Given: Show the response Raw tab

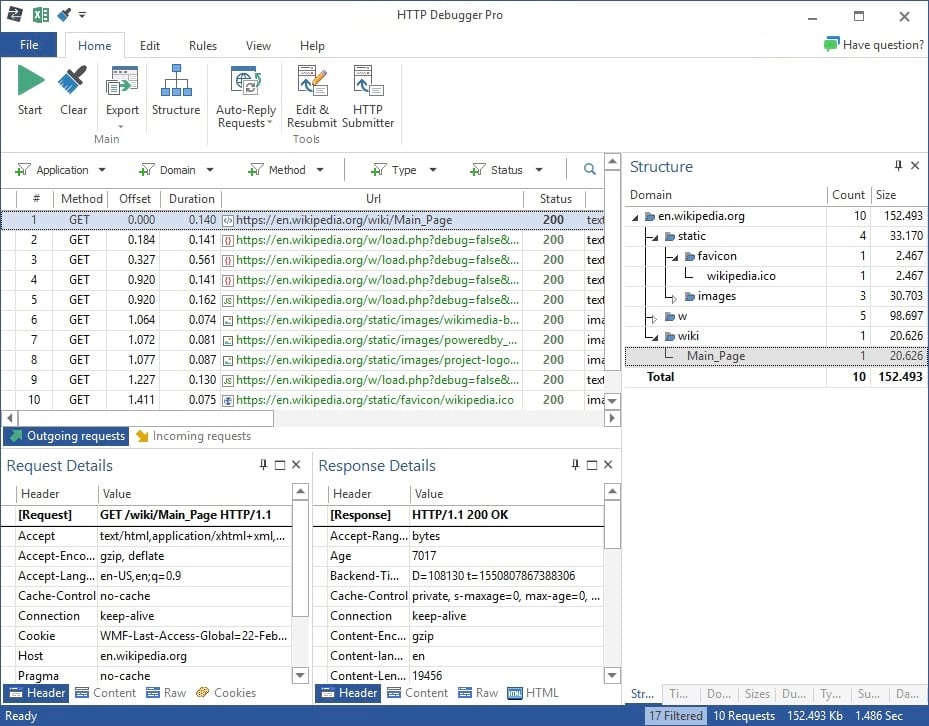Looking at the screenshot, I should [478, 693].
